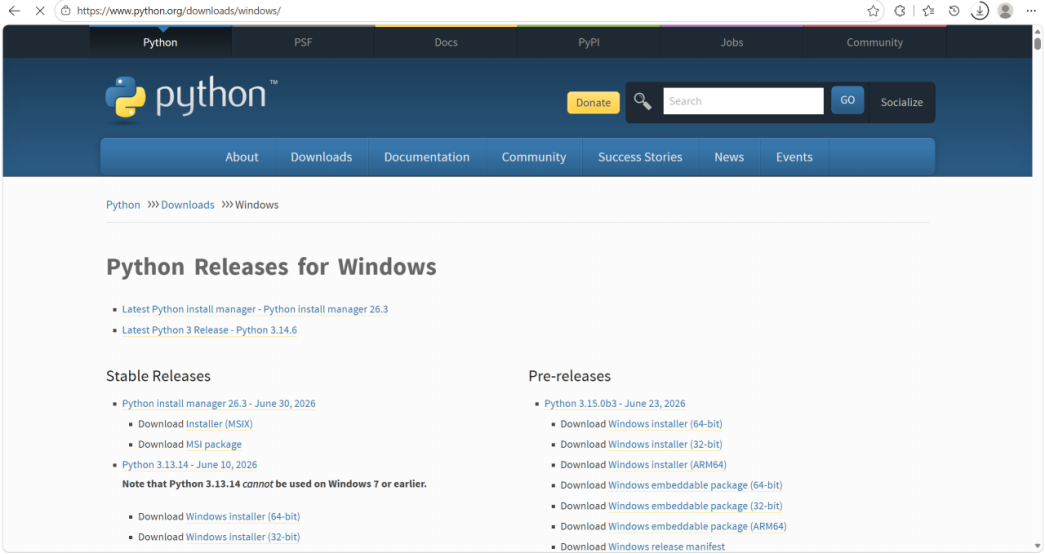Click the scrollbar down arrow
The image size is (1045, 554).
[1037, 547]
